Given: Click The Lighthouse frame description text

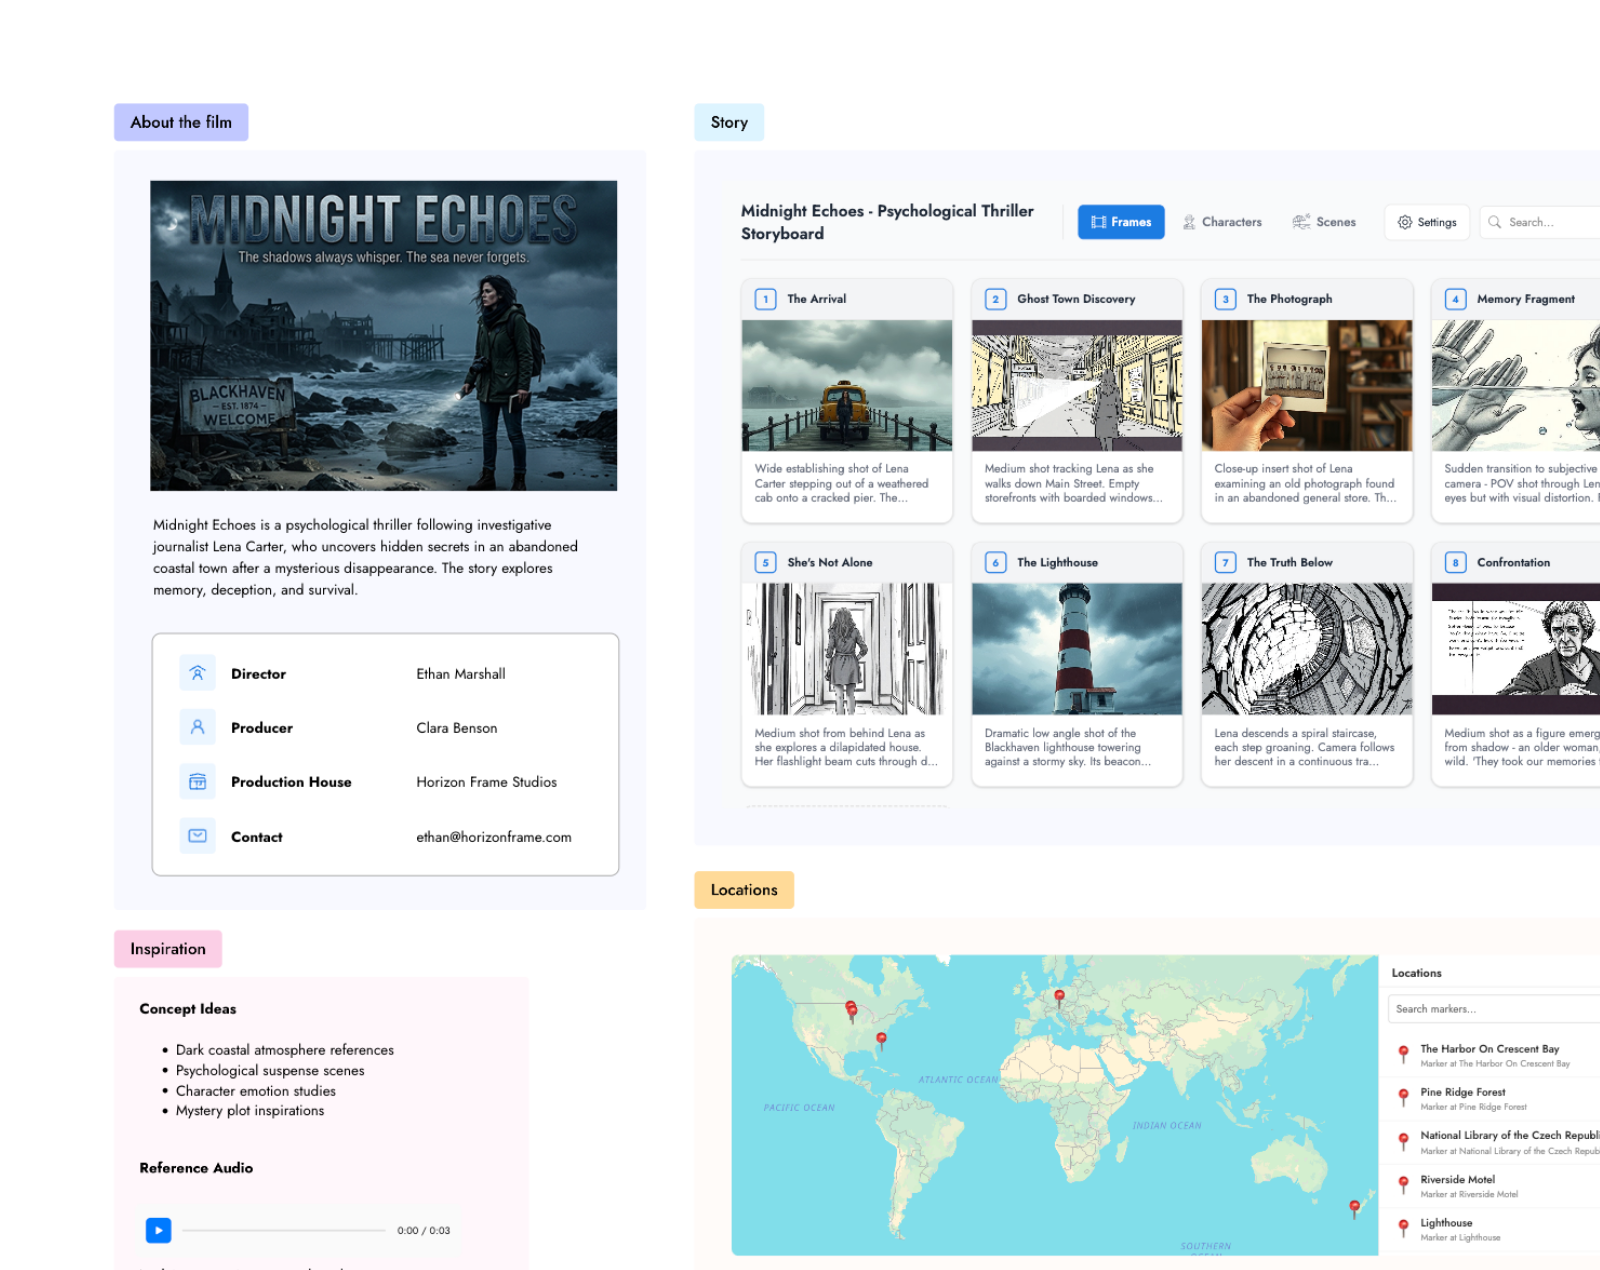Looking at the screenshot, I should [1068, 747].
